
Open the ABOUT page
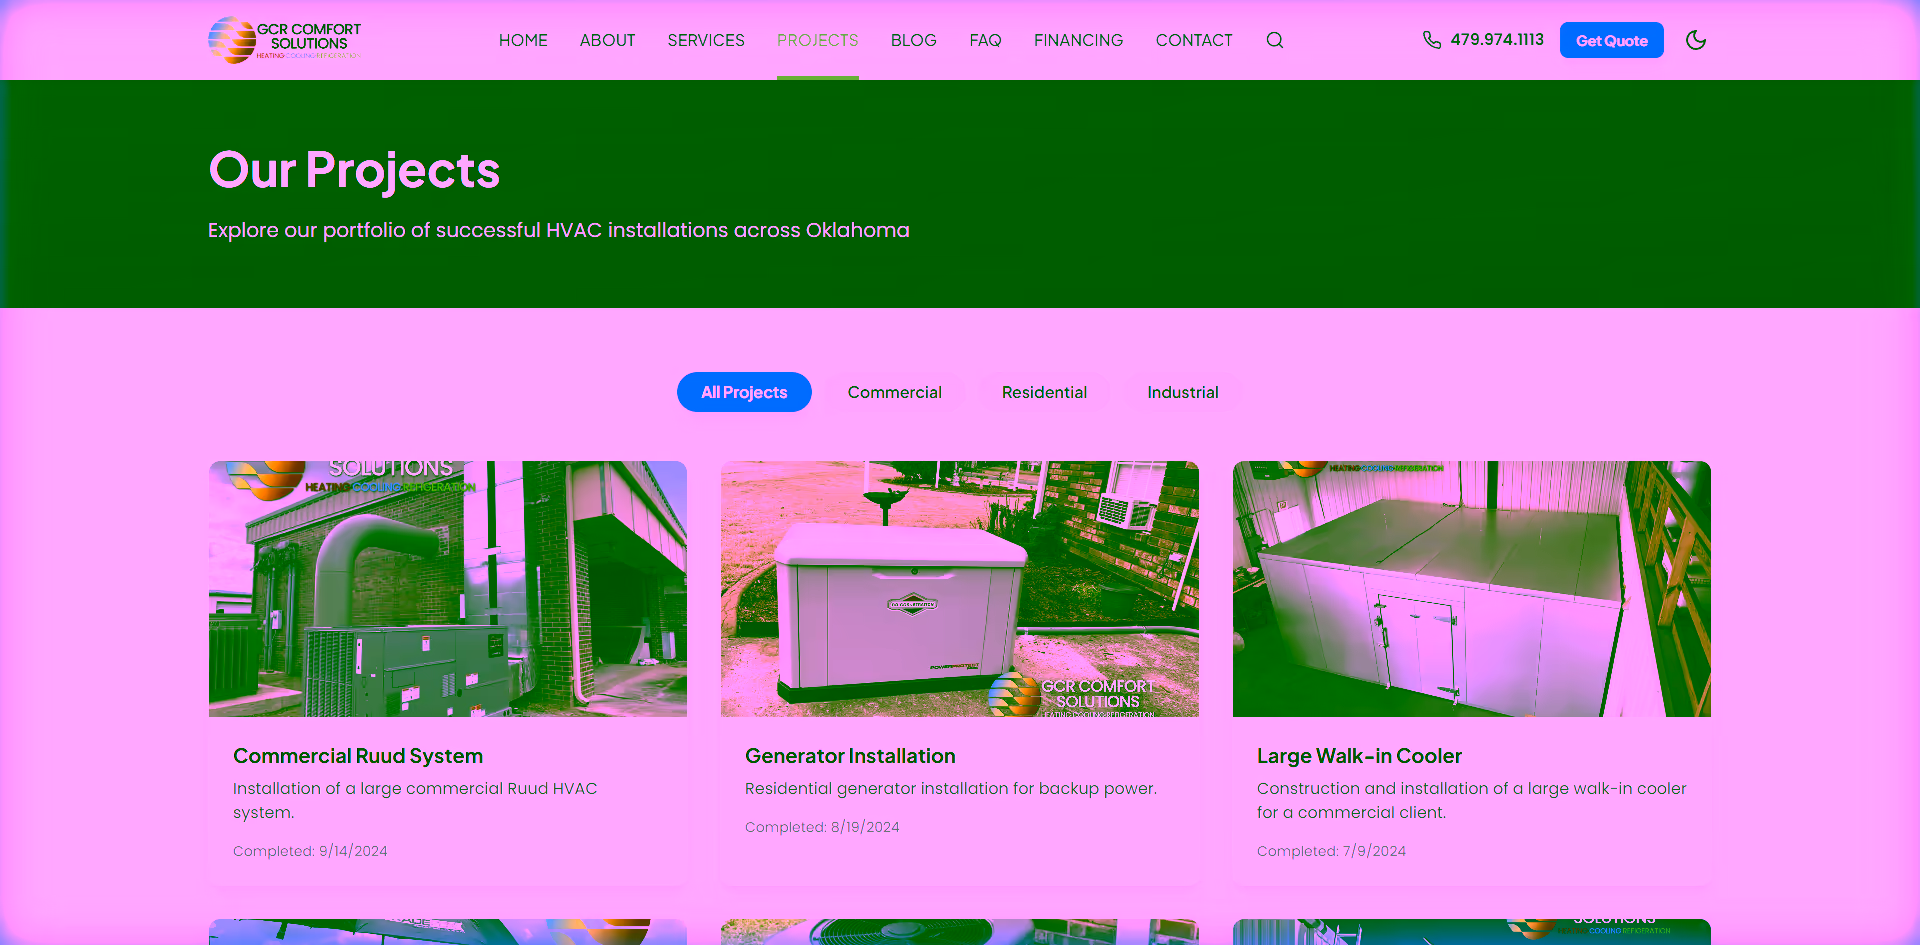608,40
